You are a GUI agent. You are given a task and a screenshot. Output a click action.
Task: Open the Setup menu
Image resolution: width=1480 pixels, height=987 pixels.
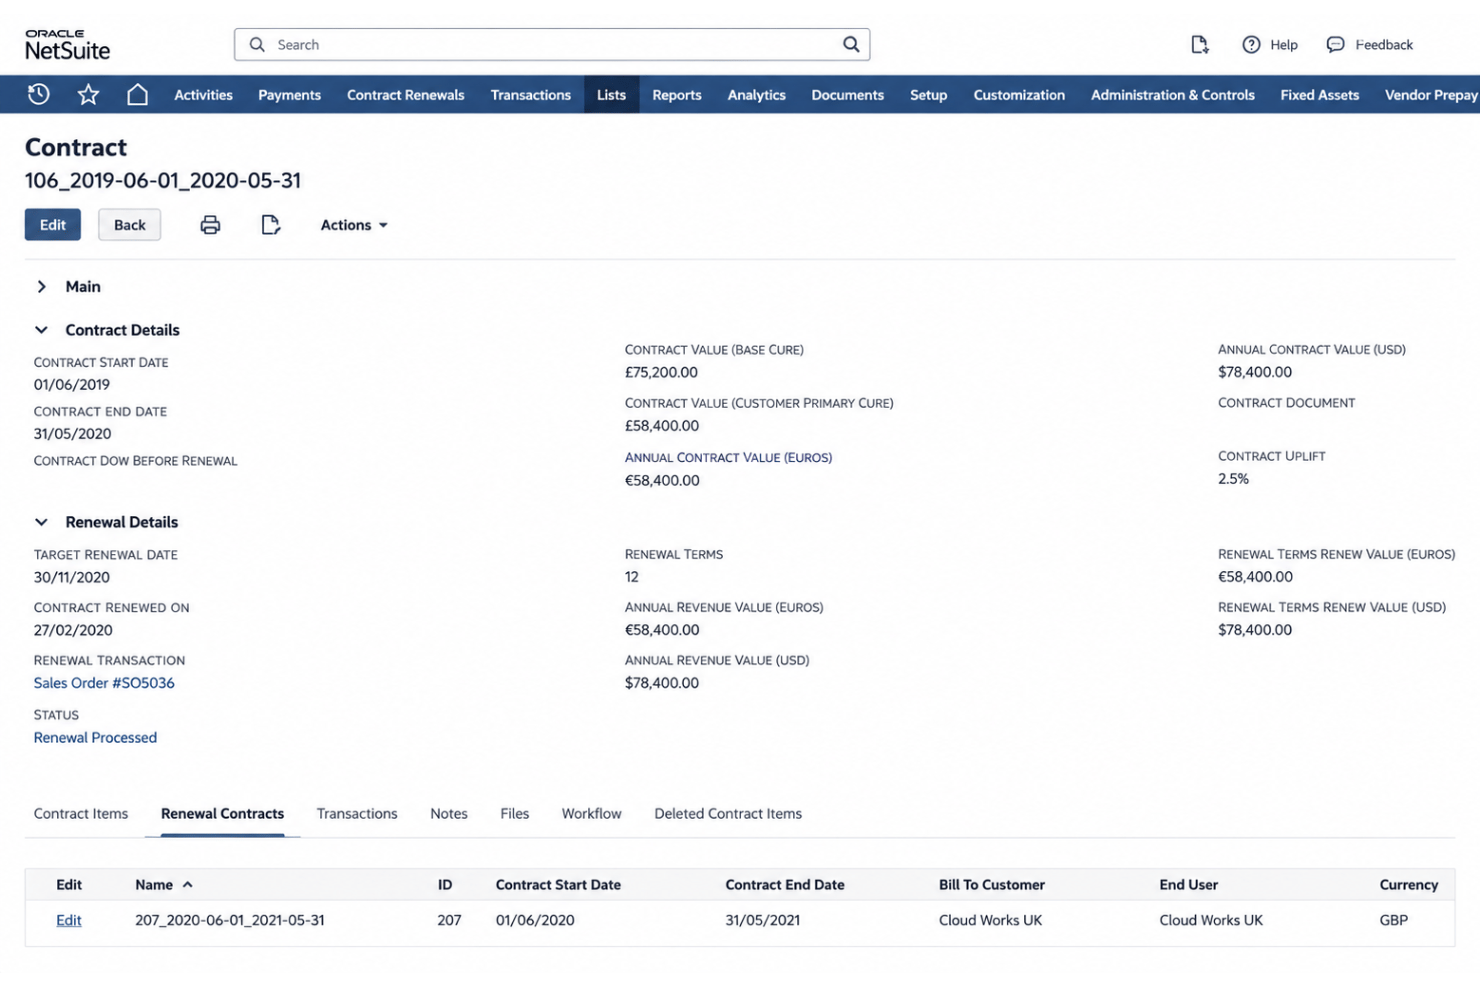point(928,95)
